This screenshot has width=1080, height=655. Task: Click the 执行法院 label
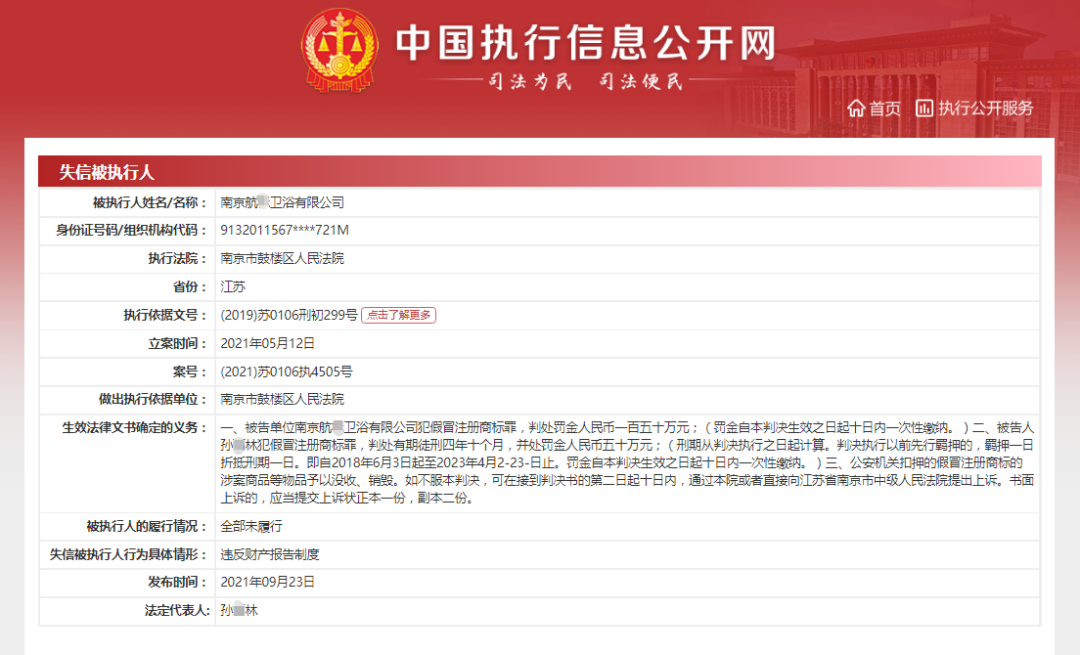[x=177, y=259]
